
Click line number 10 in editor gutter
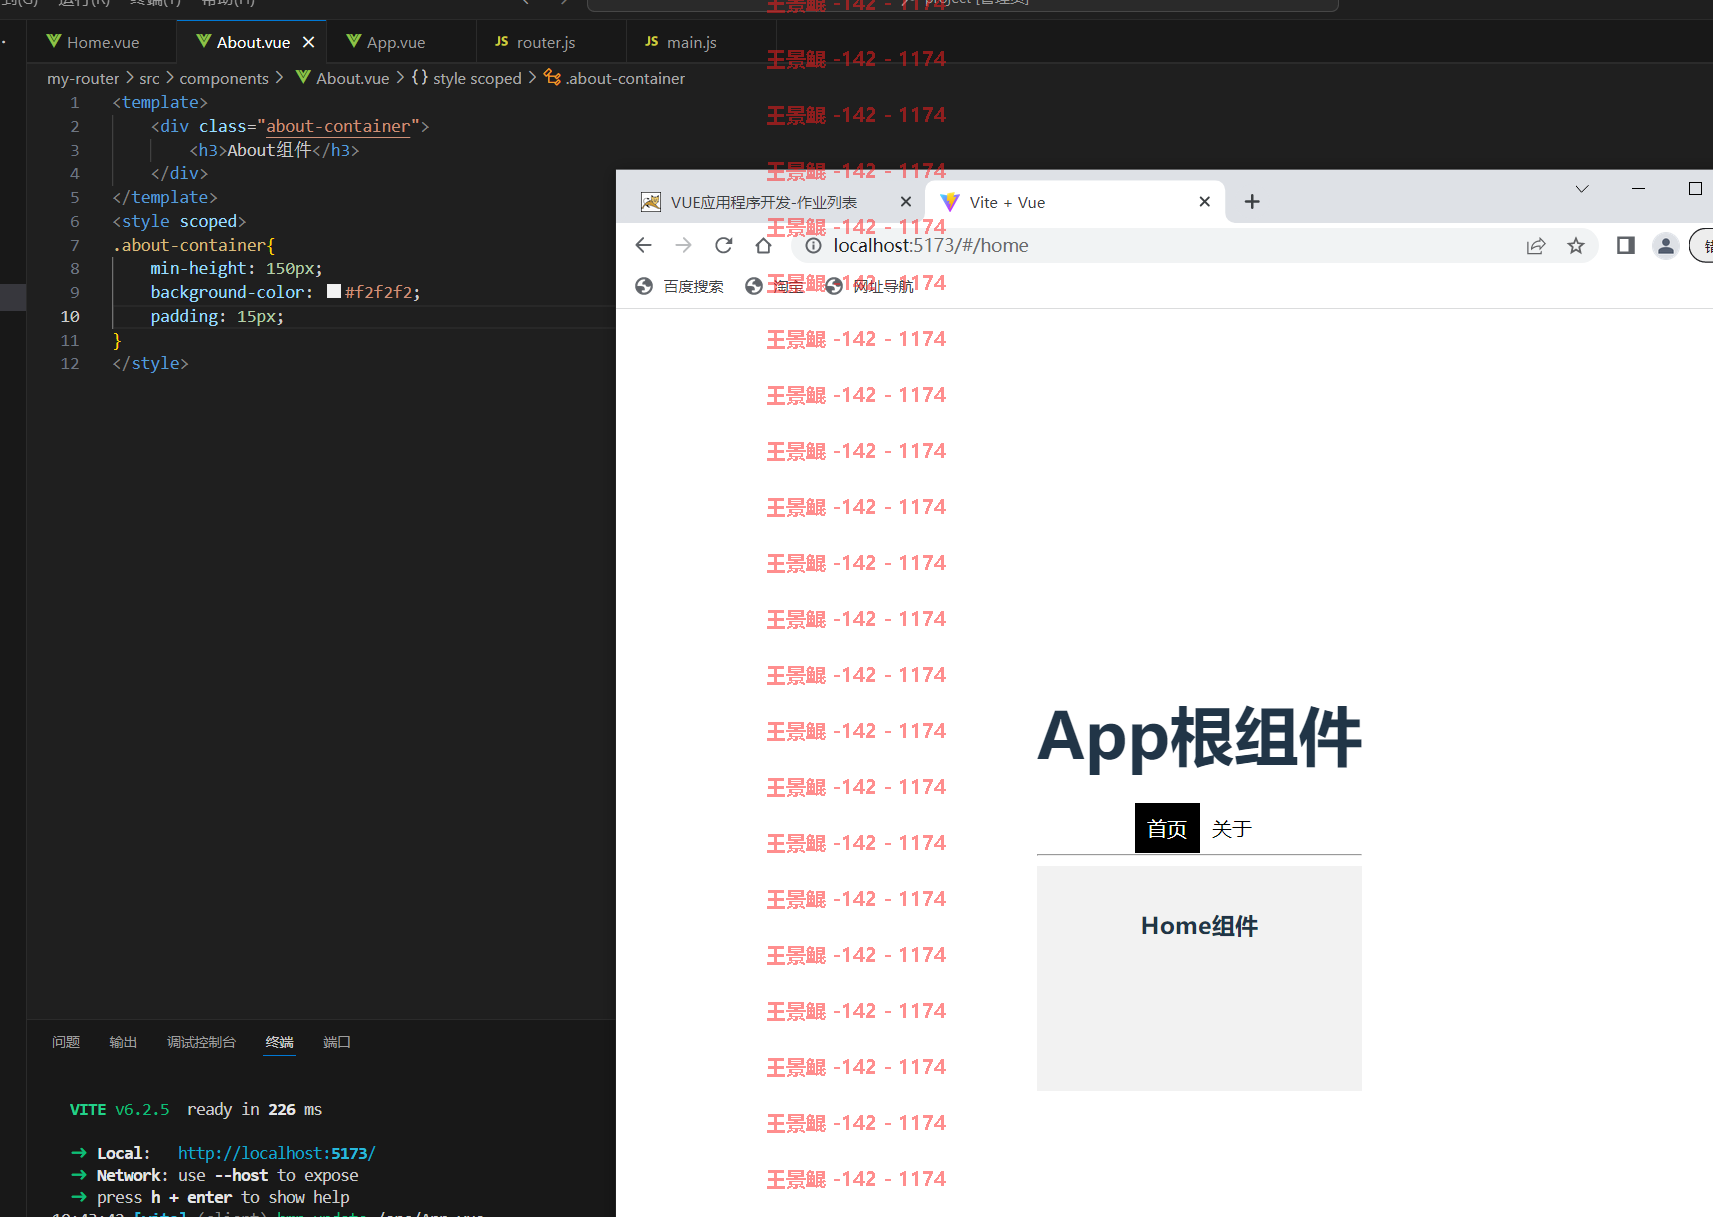tap(70, 316)
